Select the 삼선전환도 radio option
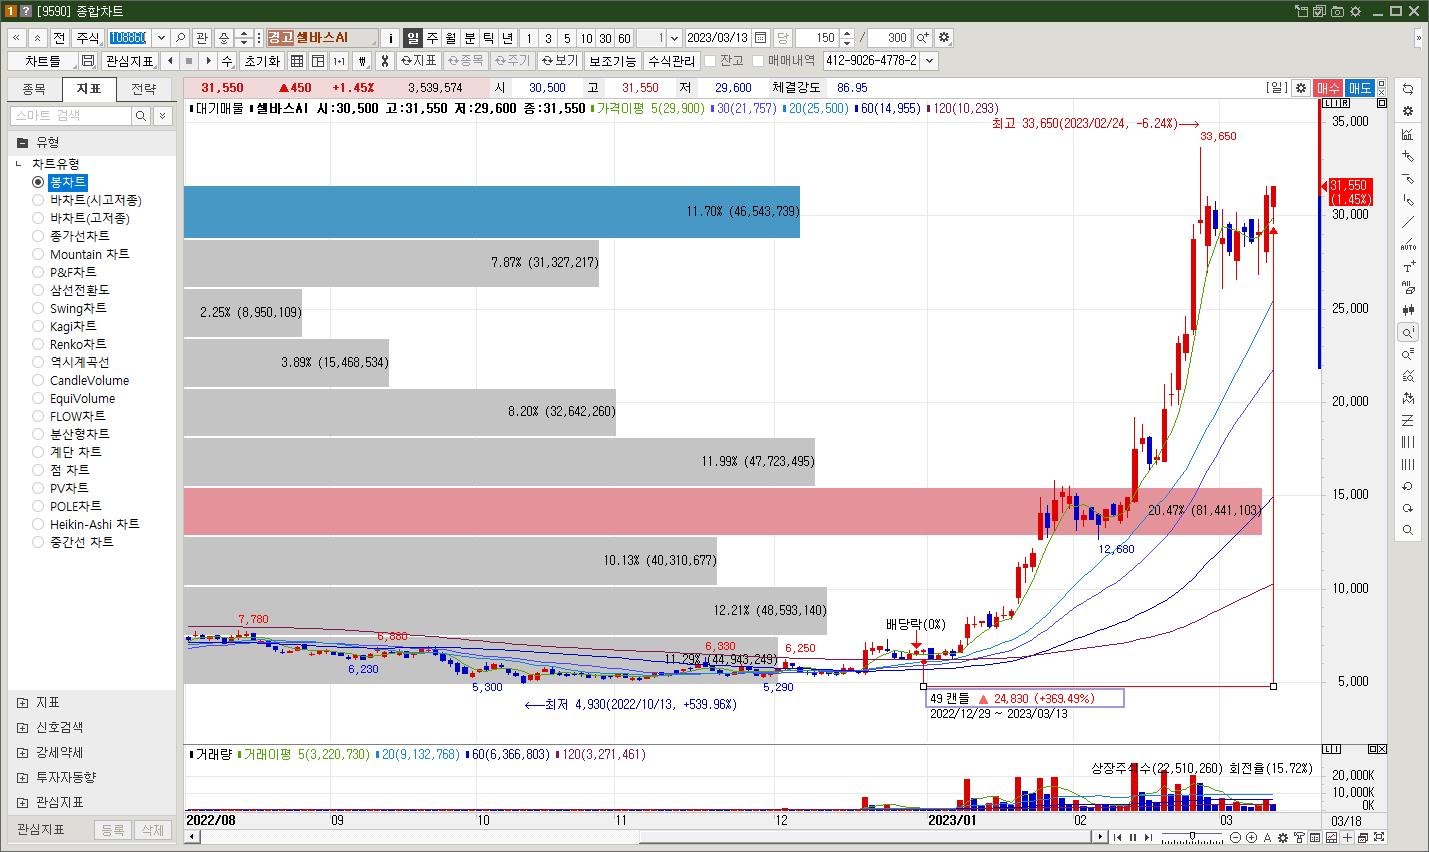This screenshot has height=852, width=1429. click(38, 290)
